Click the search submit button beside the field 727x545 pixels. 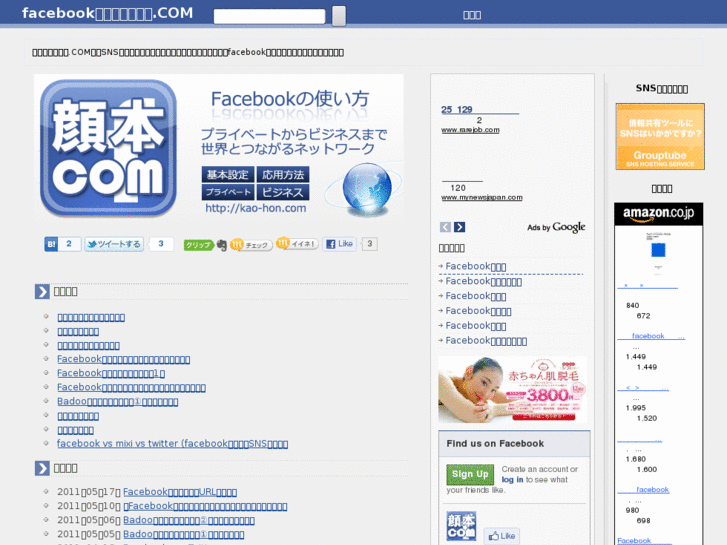click(339, 16)
